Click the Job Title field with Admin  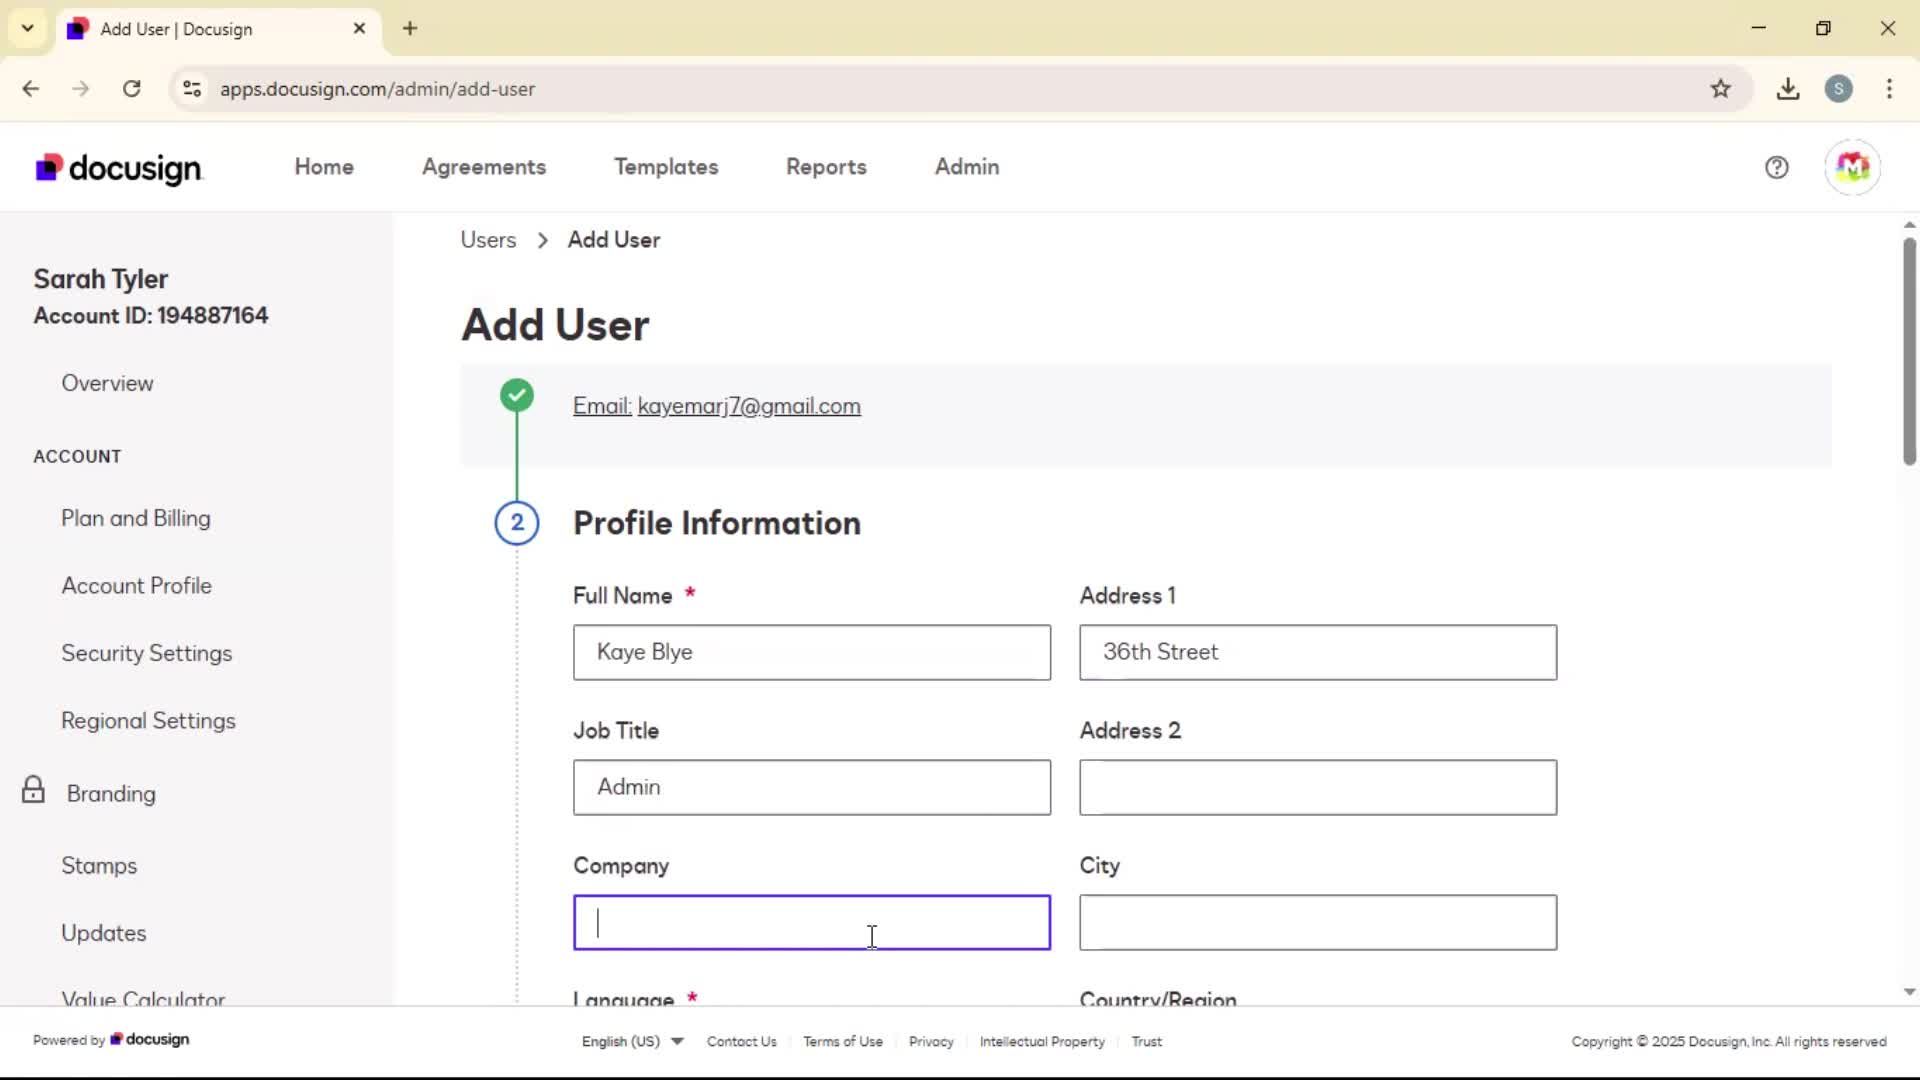pyautogui.click(x=812, y=788)
